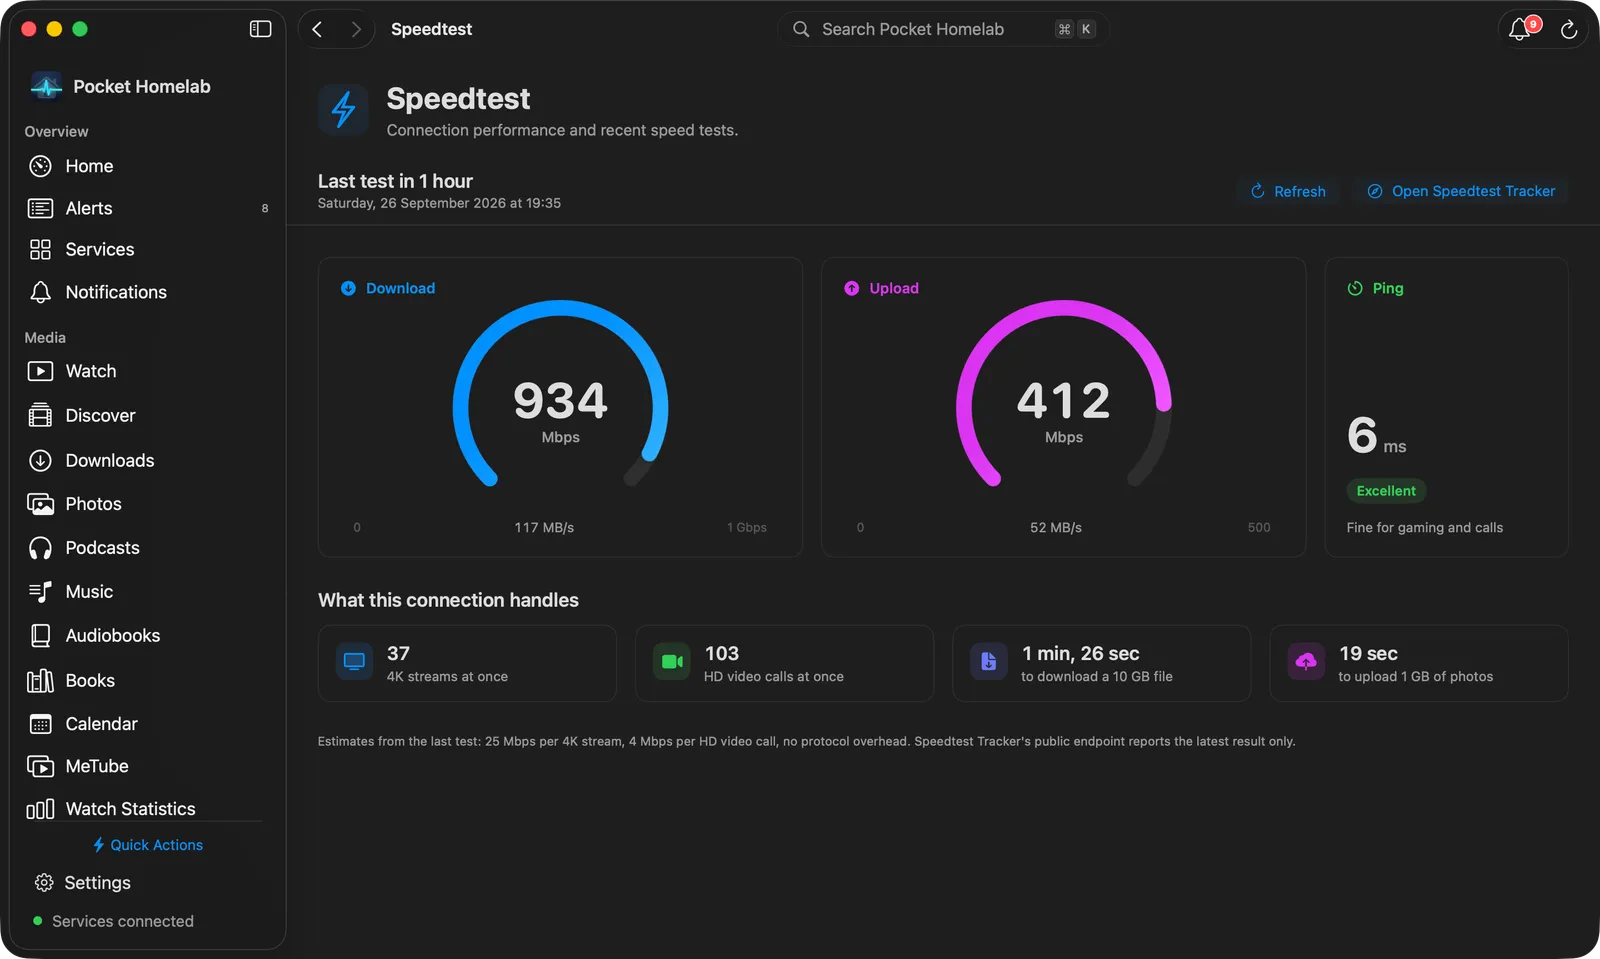Click the 4K streams monitor icon
Image resolution: width=1600 pixels, height=959 pixels.
coord(354,662)
